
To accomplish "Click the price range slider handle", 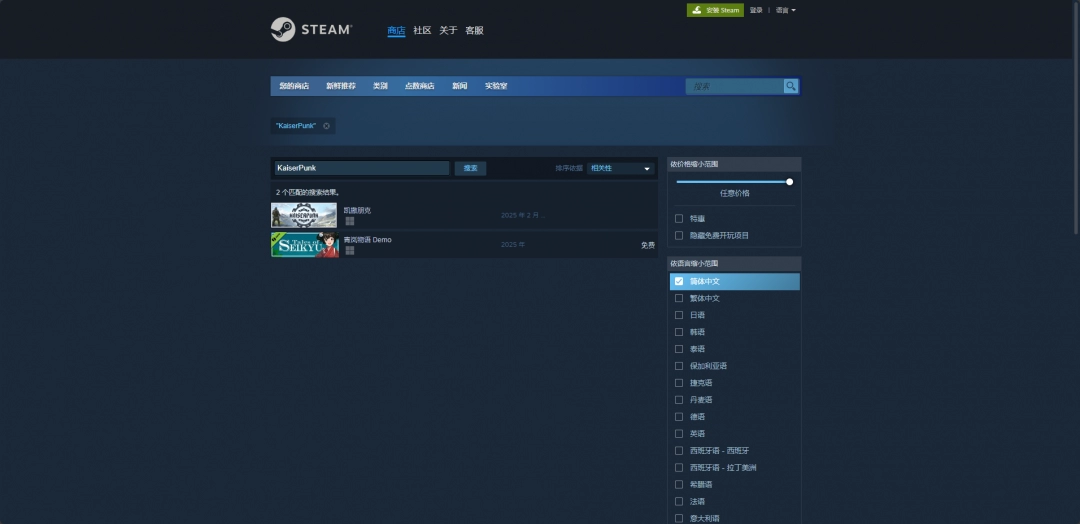I will [789, 182].
